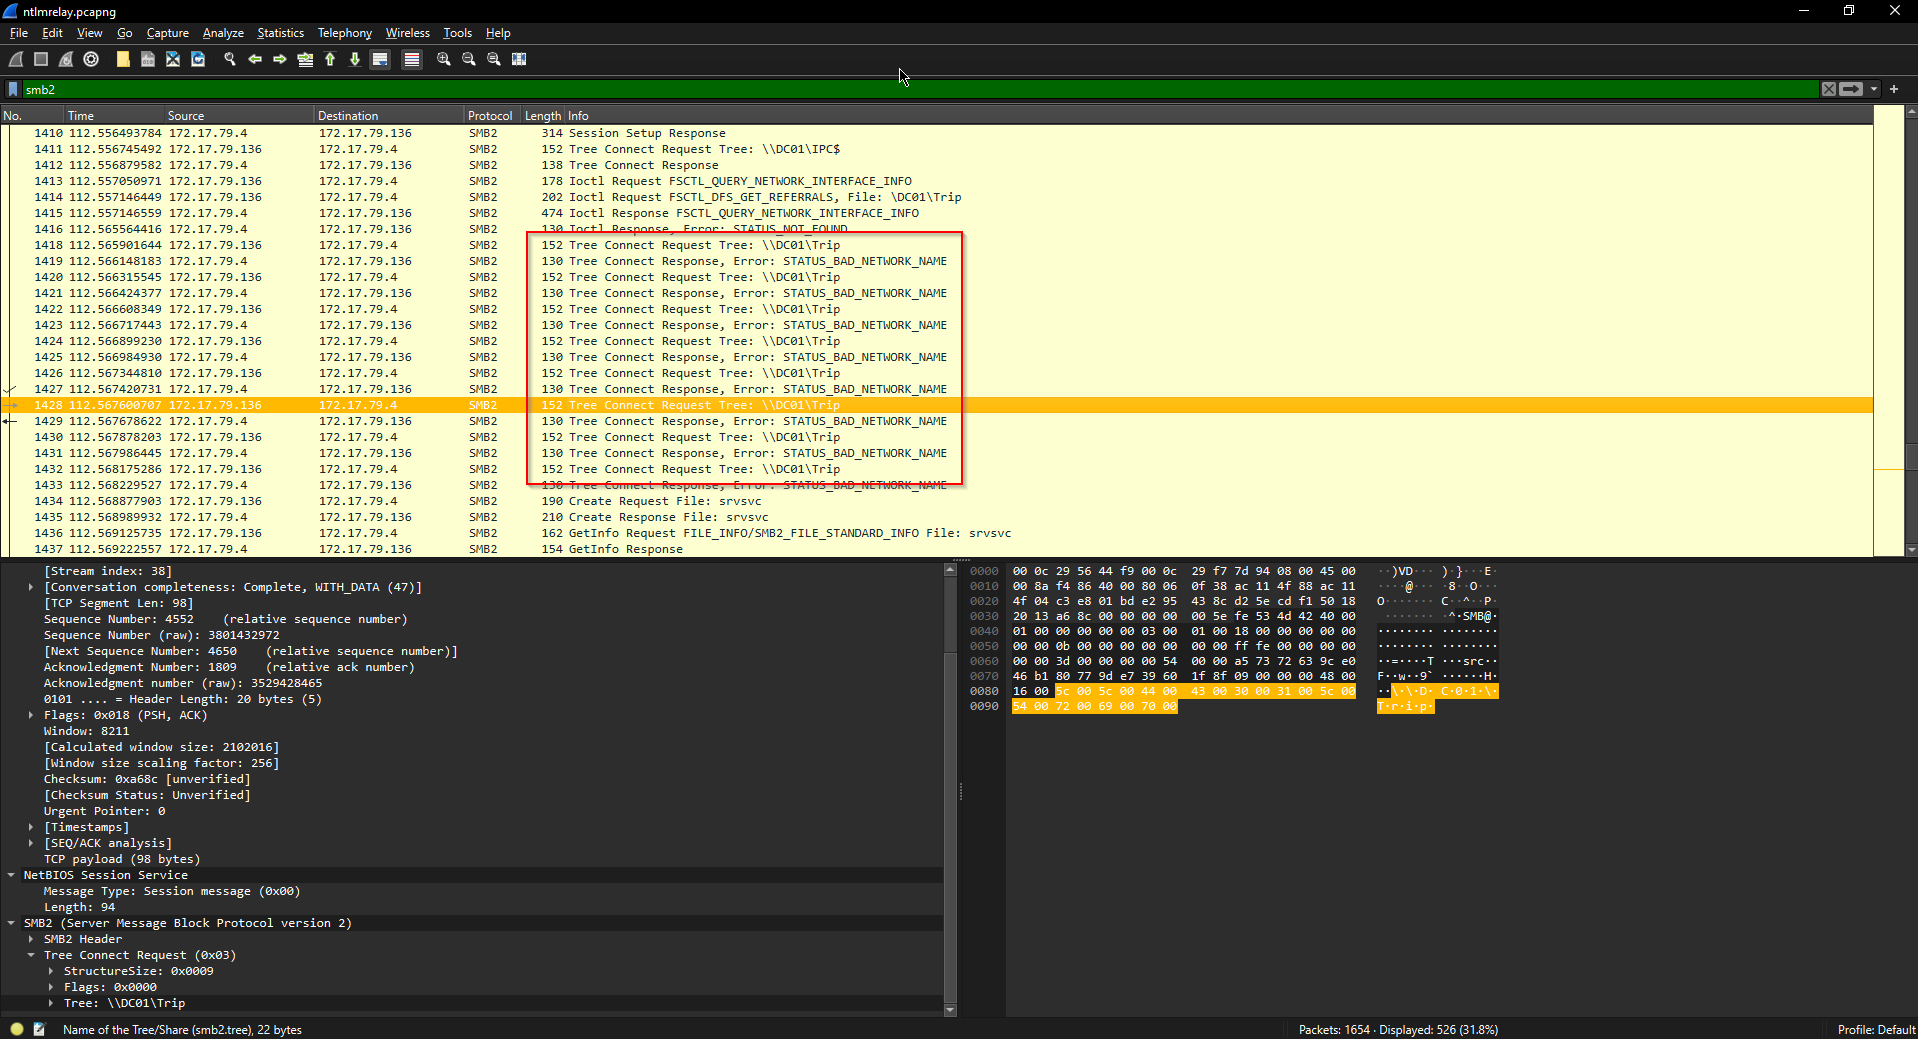Viewport: 1918px width, 1039px height.
Task: Collapse the SMB2 protocol section
Action: [11, 923]
